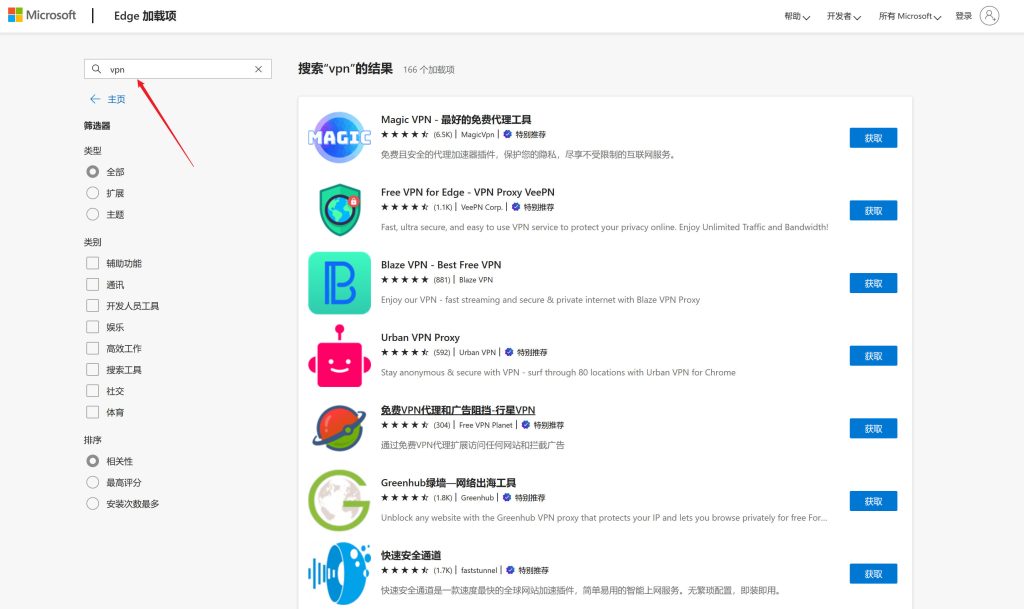
Task: Click the search magnifier icon
Action: pos(96,69)
